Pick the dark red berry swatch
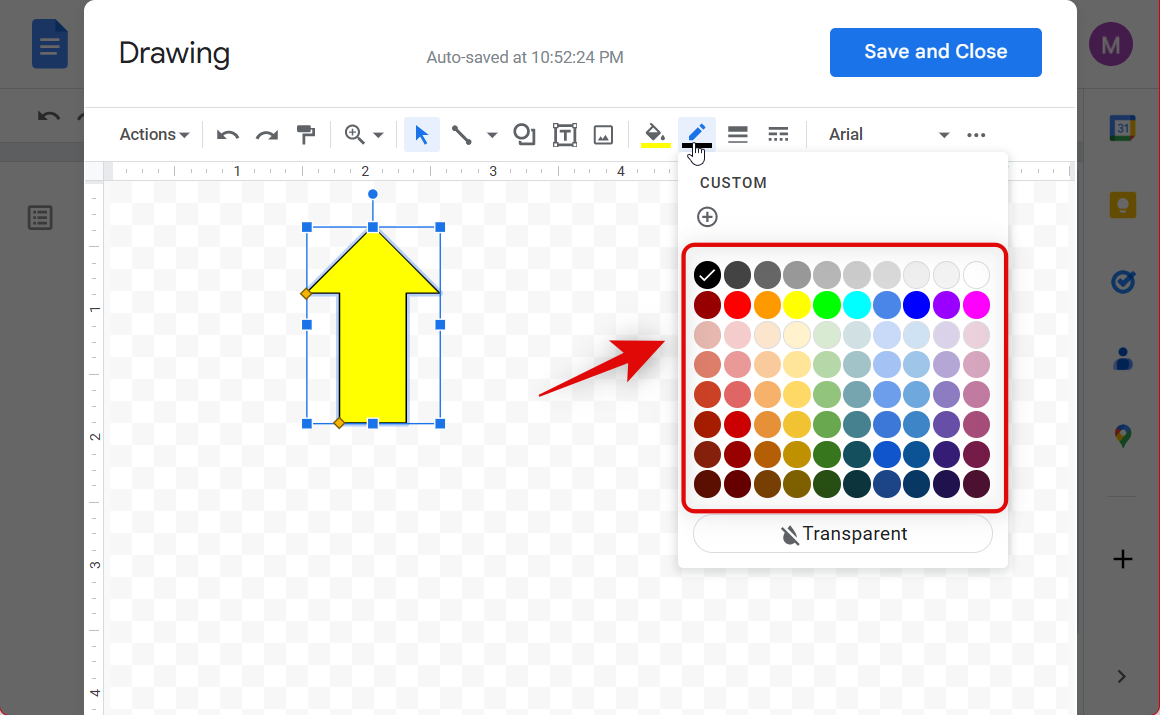1160x715 pixels. click(707, 305)
